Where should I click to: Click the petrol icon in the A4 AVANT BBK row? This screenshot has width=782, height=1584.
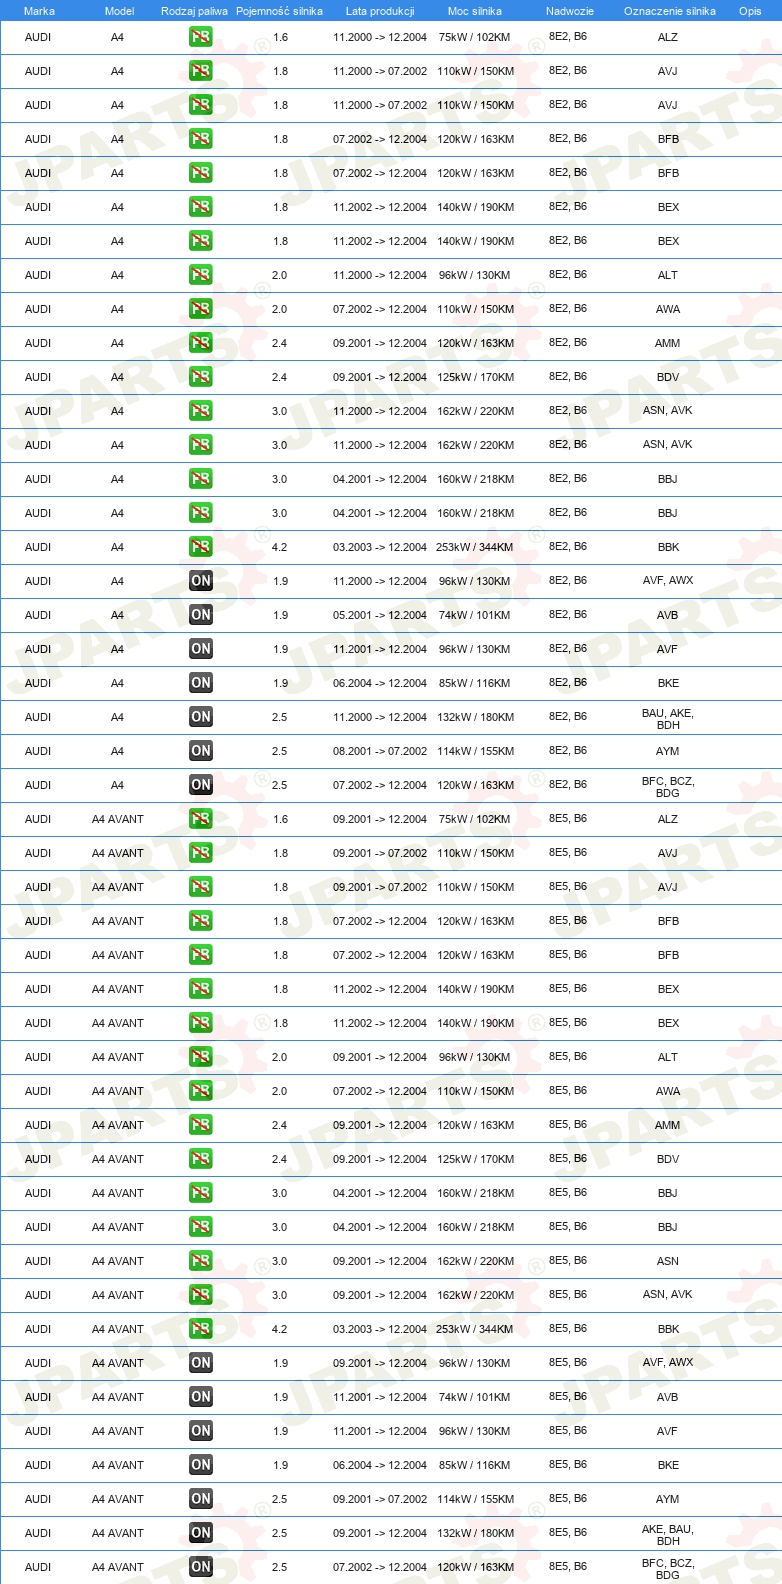point(201,1329)
